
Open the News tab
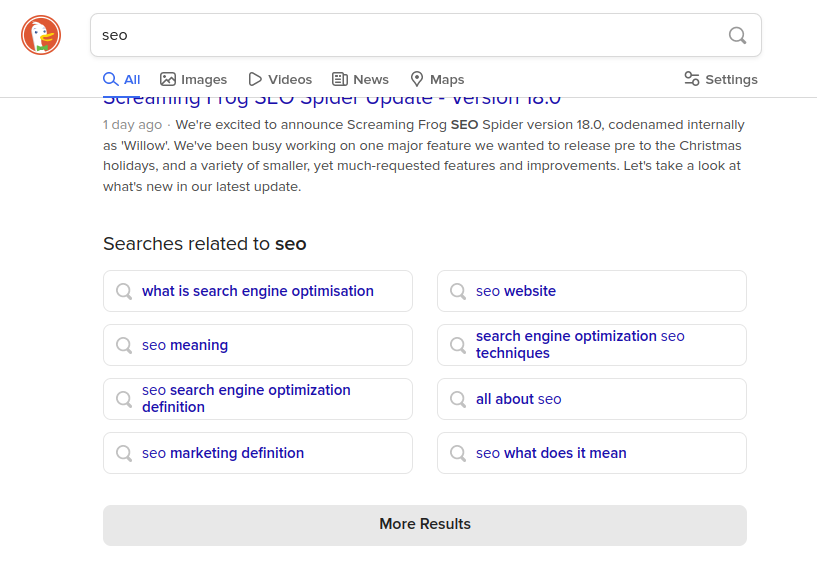(x=361, y=79)
